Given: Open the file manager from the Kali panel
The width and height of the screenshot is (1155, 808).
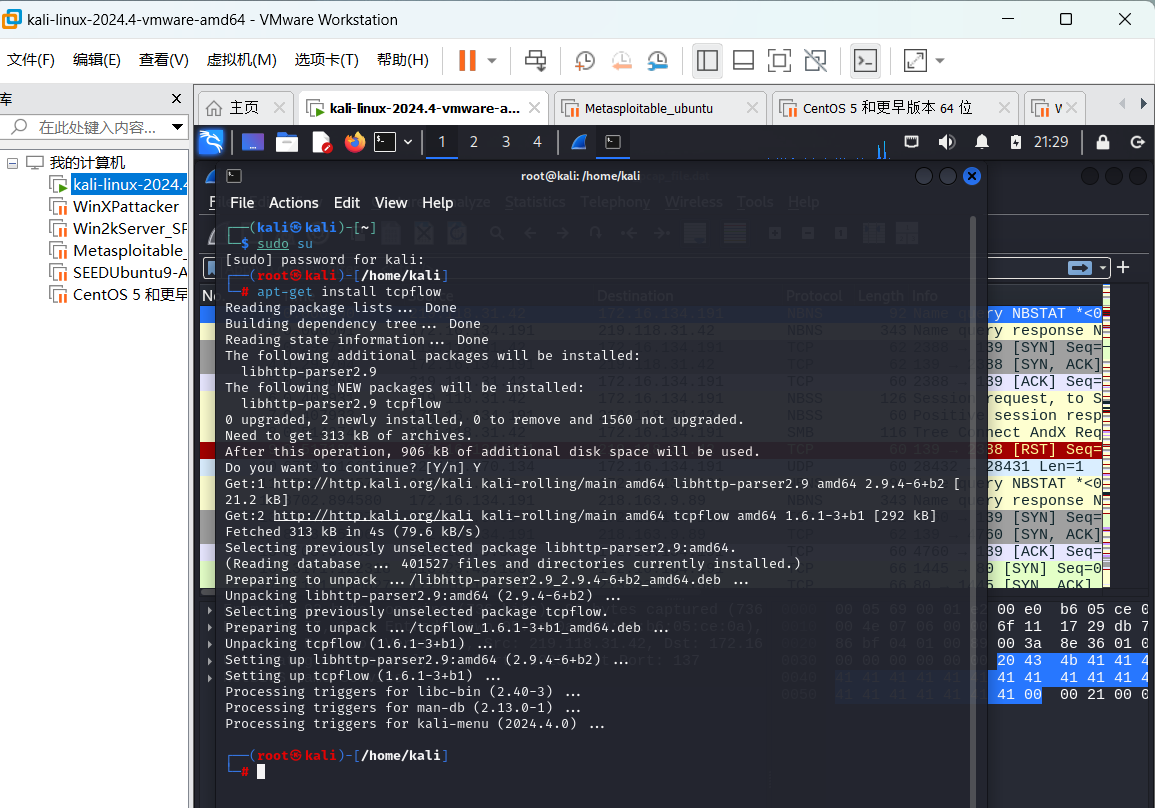Looking at the screenshot, I should 287,142.
